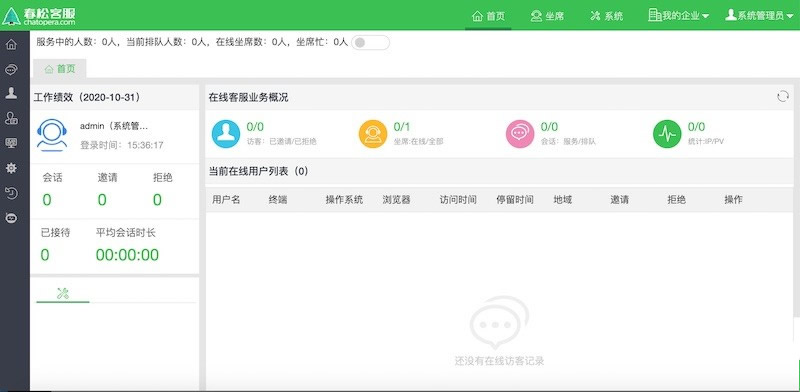Image resolution: width=800 pixels, height=392 pixels.
Task: Click the admin headset avatar
Action: [52, 135]
